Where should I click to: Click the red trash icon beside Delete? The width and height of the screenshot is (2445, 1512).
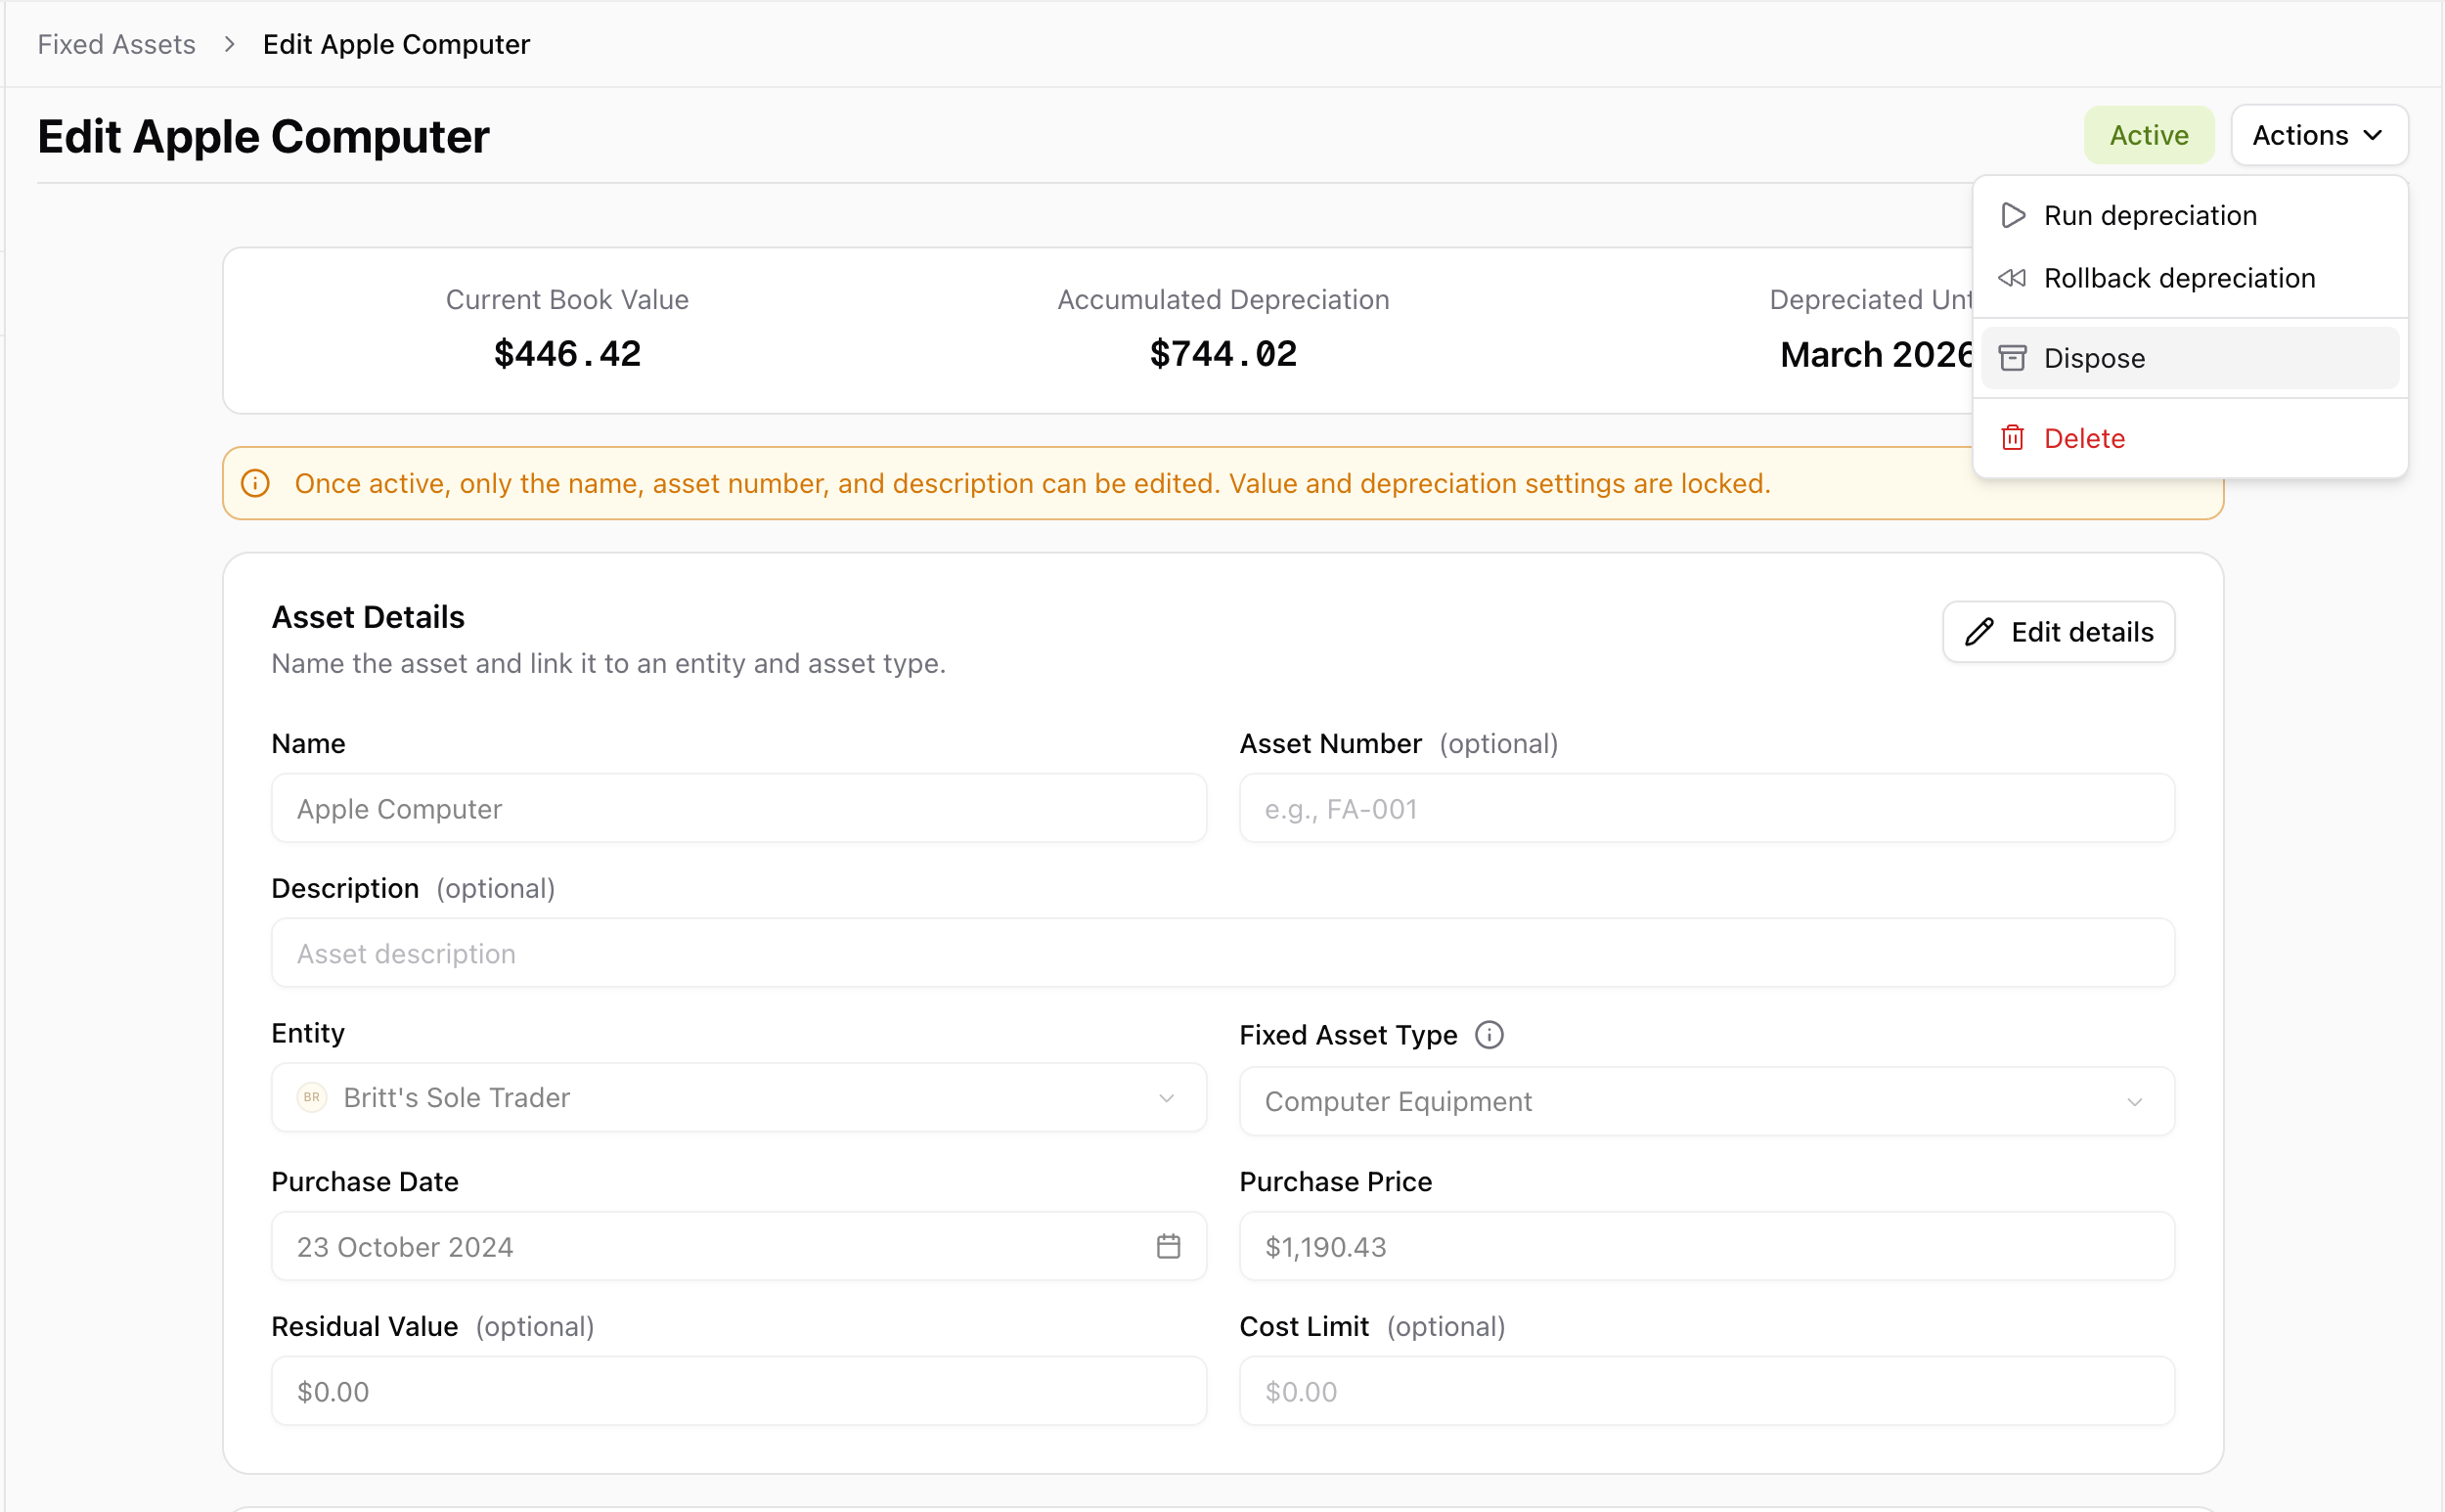[x=2012, y=438]
